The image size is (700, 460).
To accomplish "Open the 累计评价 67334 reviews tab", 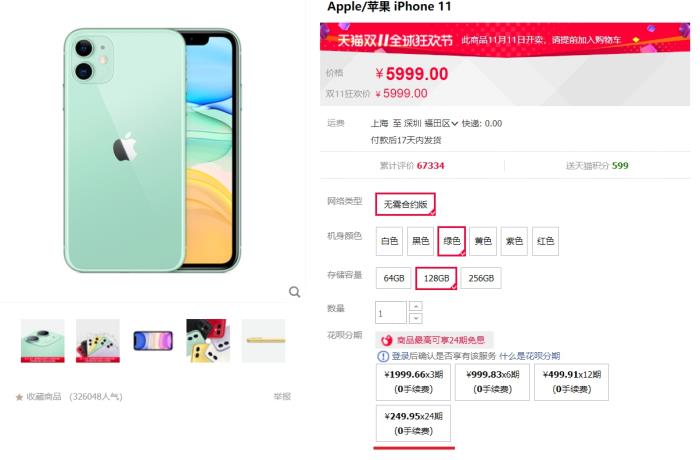I will [412, 166].
